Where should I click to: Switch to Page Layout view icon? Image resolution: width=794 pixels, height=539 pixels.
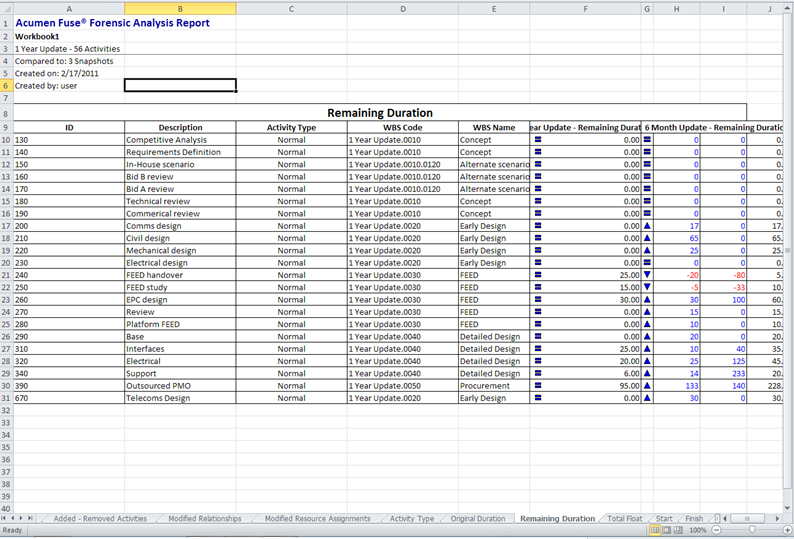coord(668,530)
